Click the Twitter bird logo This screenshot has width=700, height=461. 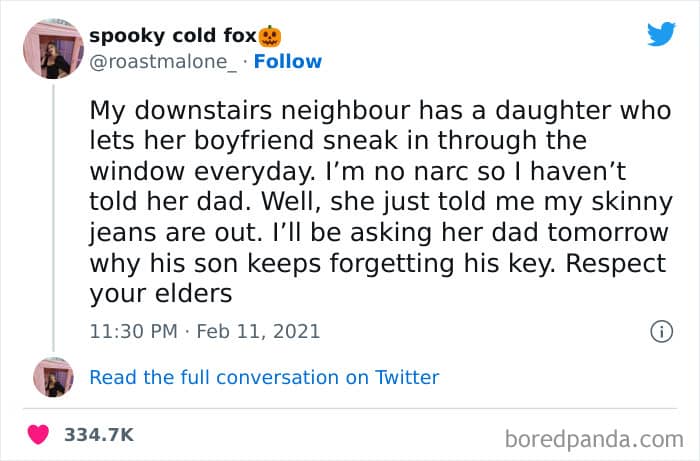tap(661, 33)
